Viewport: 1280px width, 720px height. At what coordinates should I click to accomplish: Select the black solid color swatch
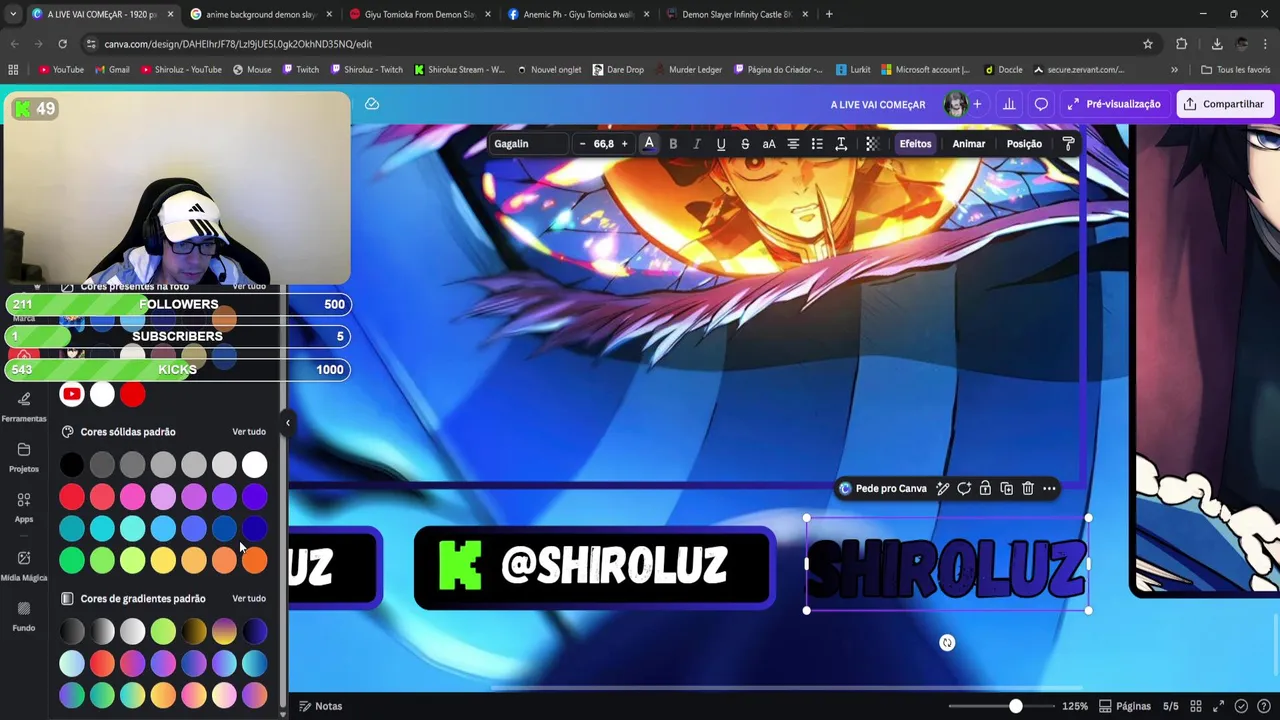point(72,464)
